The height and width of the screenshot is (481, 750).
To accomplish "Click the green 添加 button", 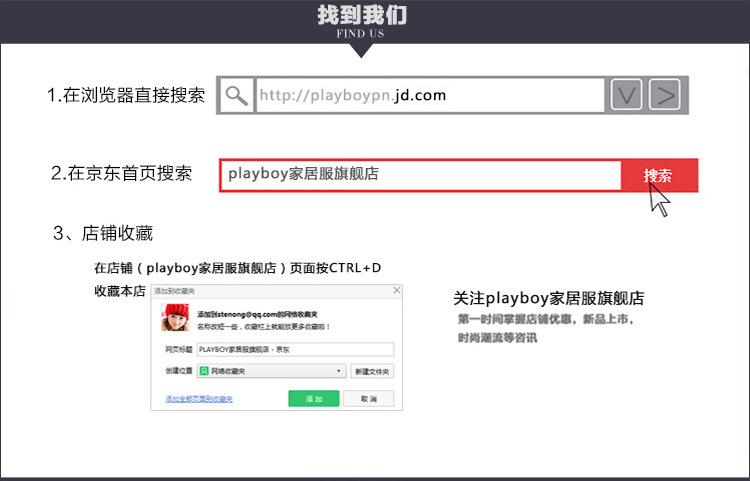I will click(x=314, y=399).
